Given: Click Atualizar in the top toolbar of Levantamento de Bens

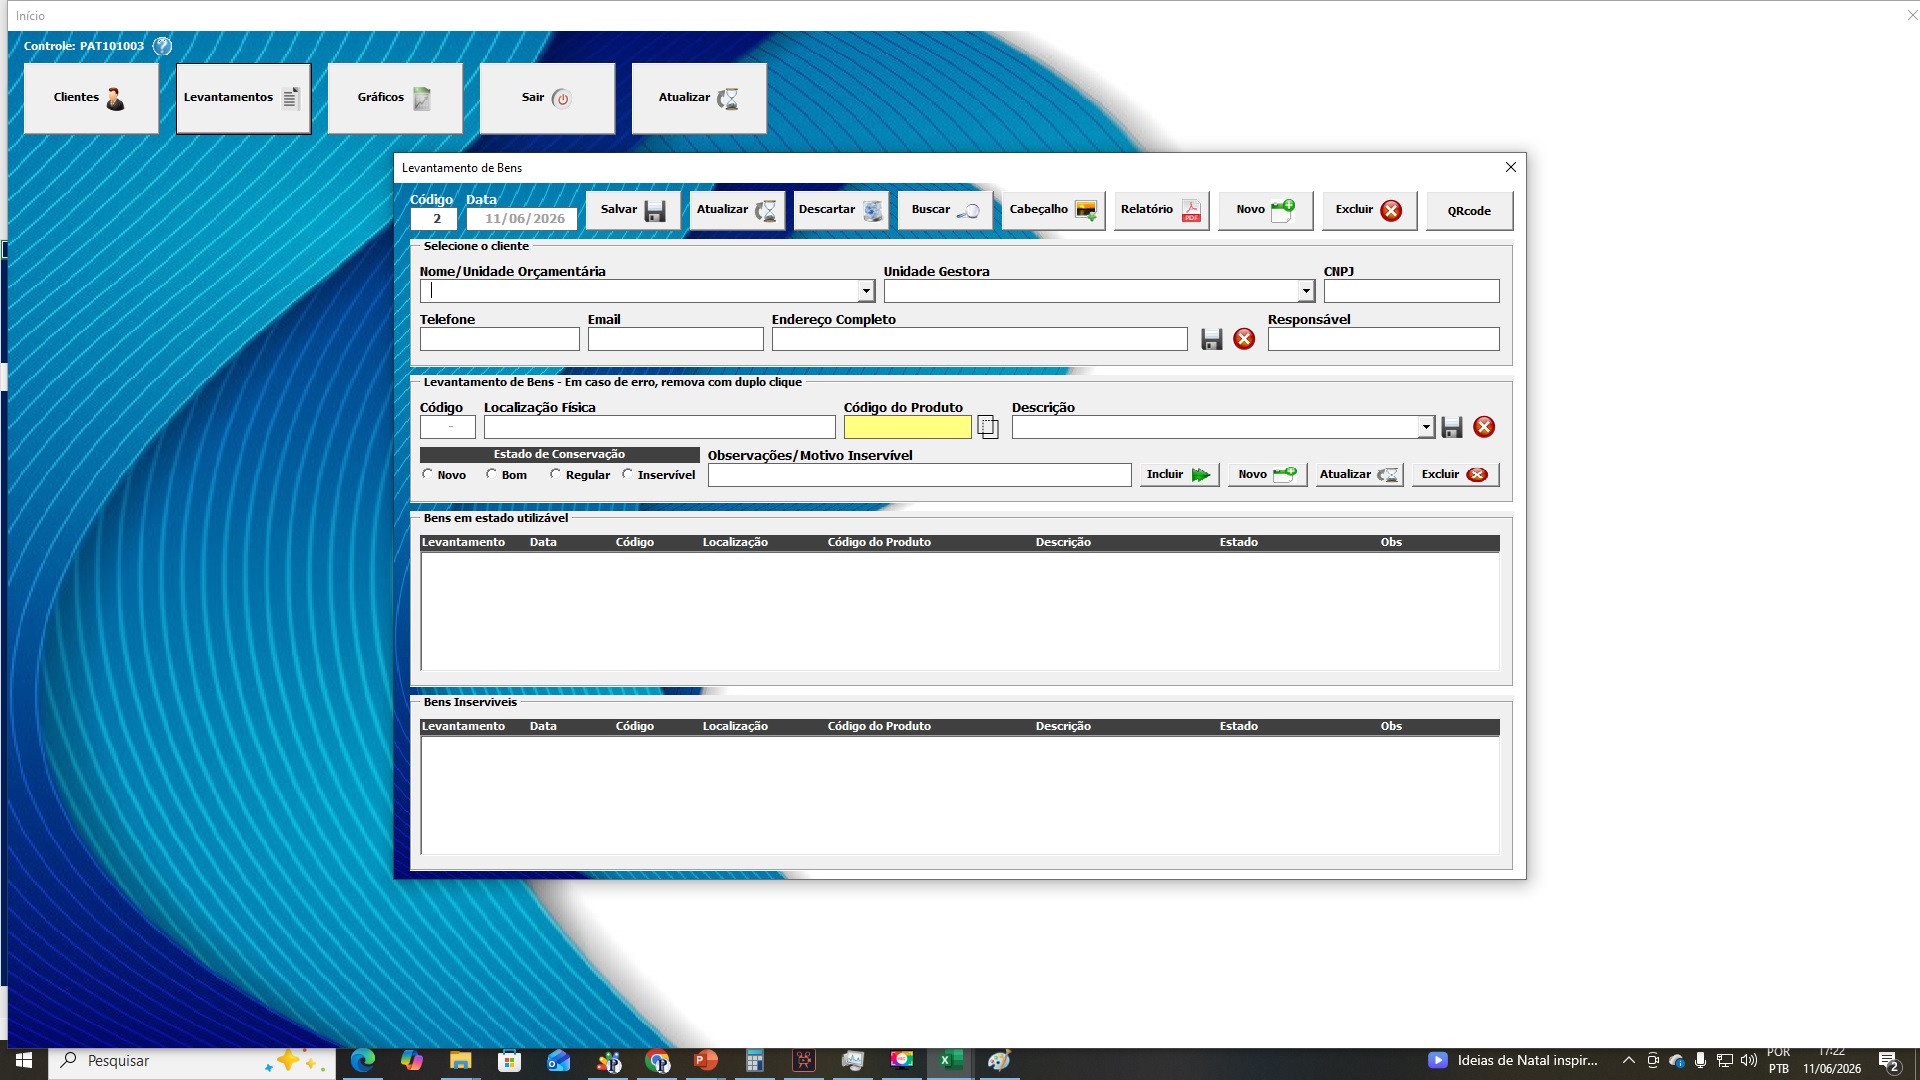Looking at the screenshot, I should tap(737, 210).
